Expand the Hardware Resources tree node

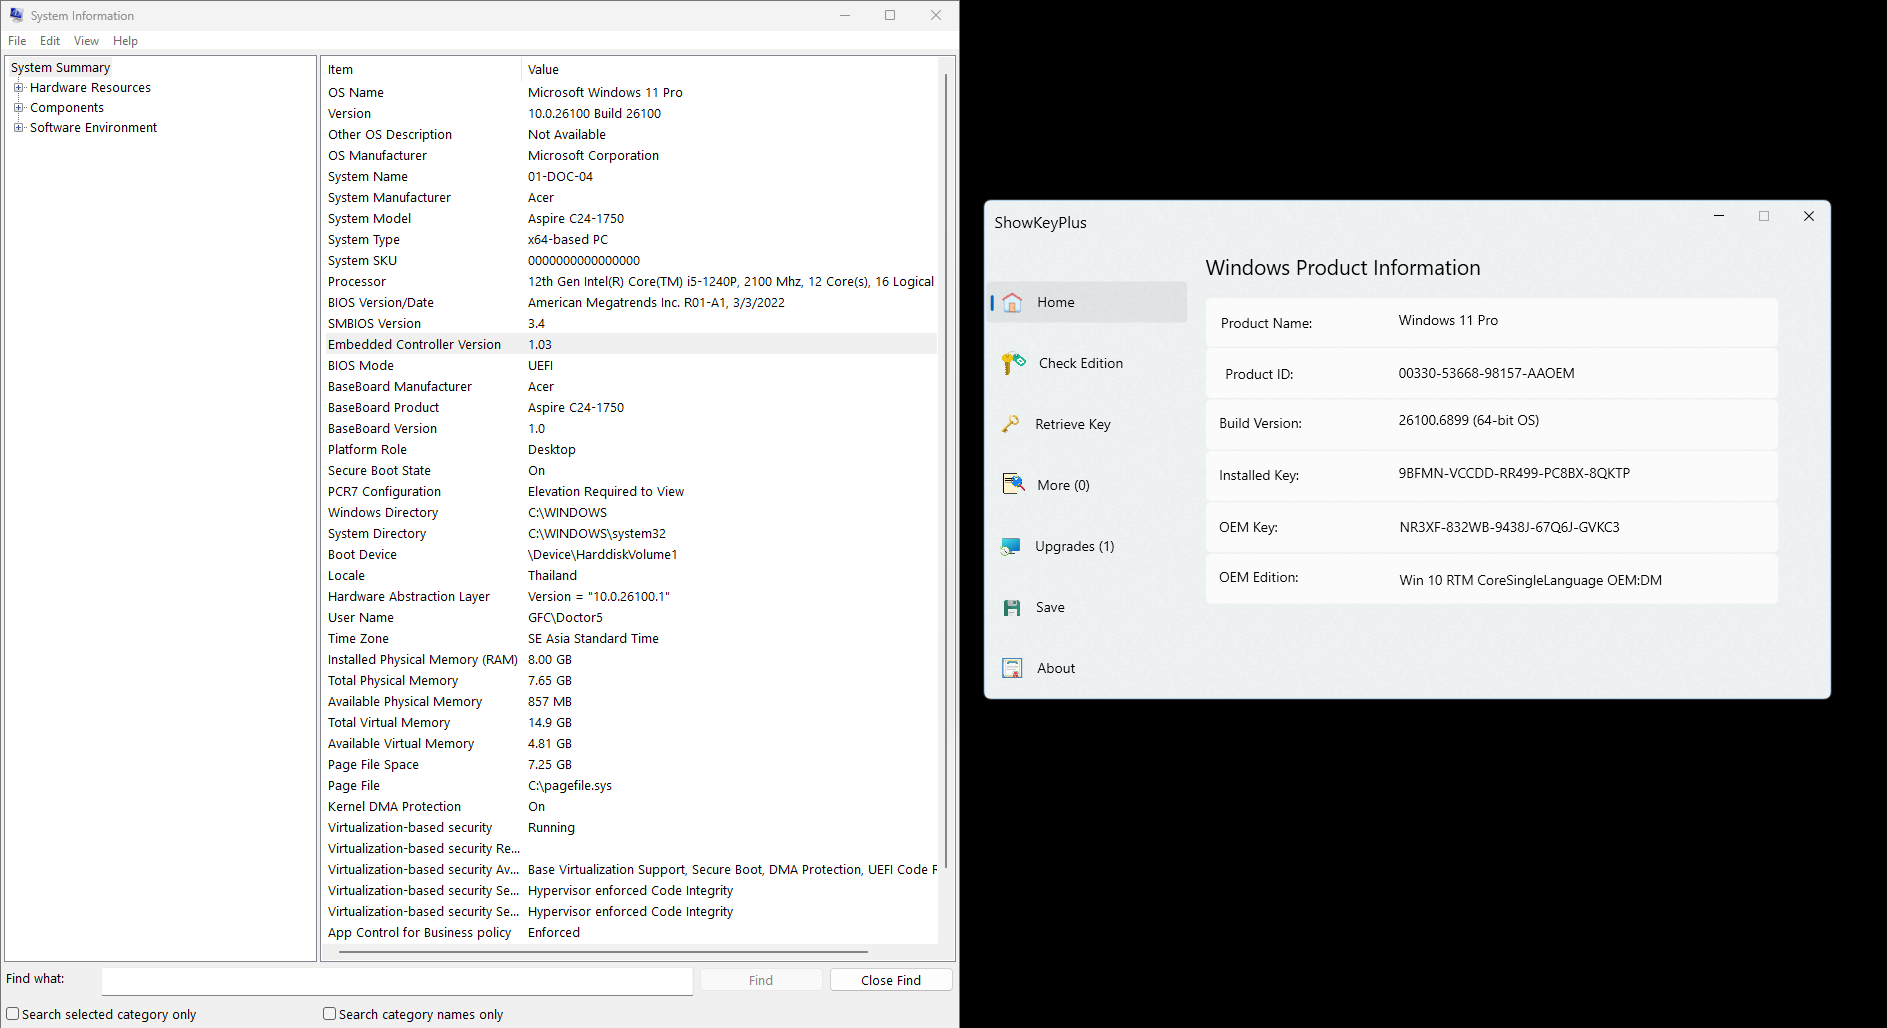(18, 88)
